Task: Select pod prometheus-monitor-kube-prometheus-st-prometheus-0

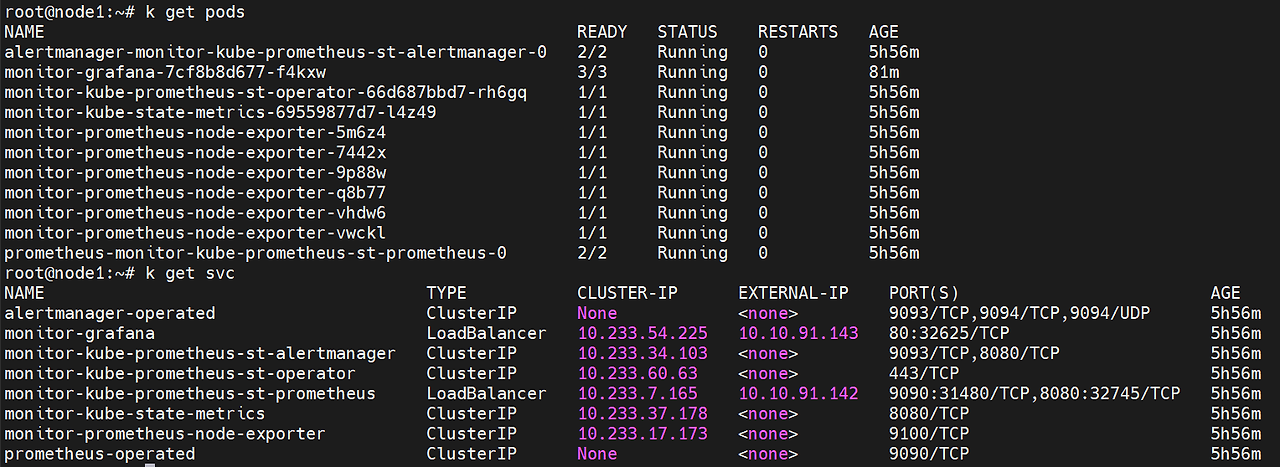Action: pos(255,252)
